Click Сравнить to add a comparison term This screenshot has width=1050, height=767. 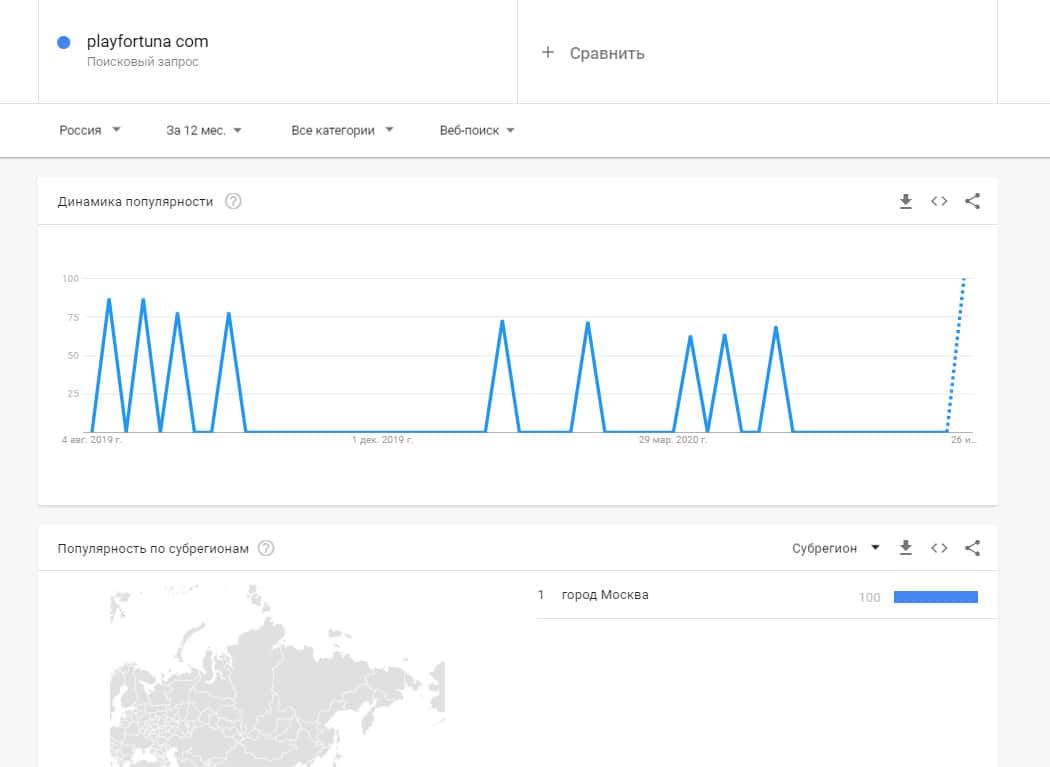click(x=607, y=53)
